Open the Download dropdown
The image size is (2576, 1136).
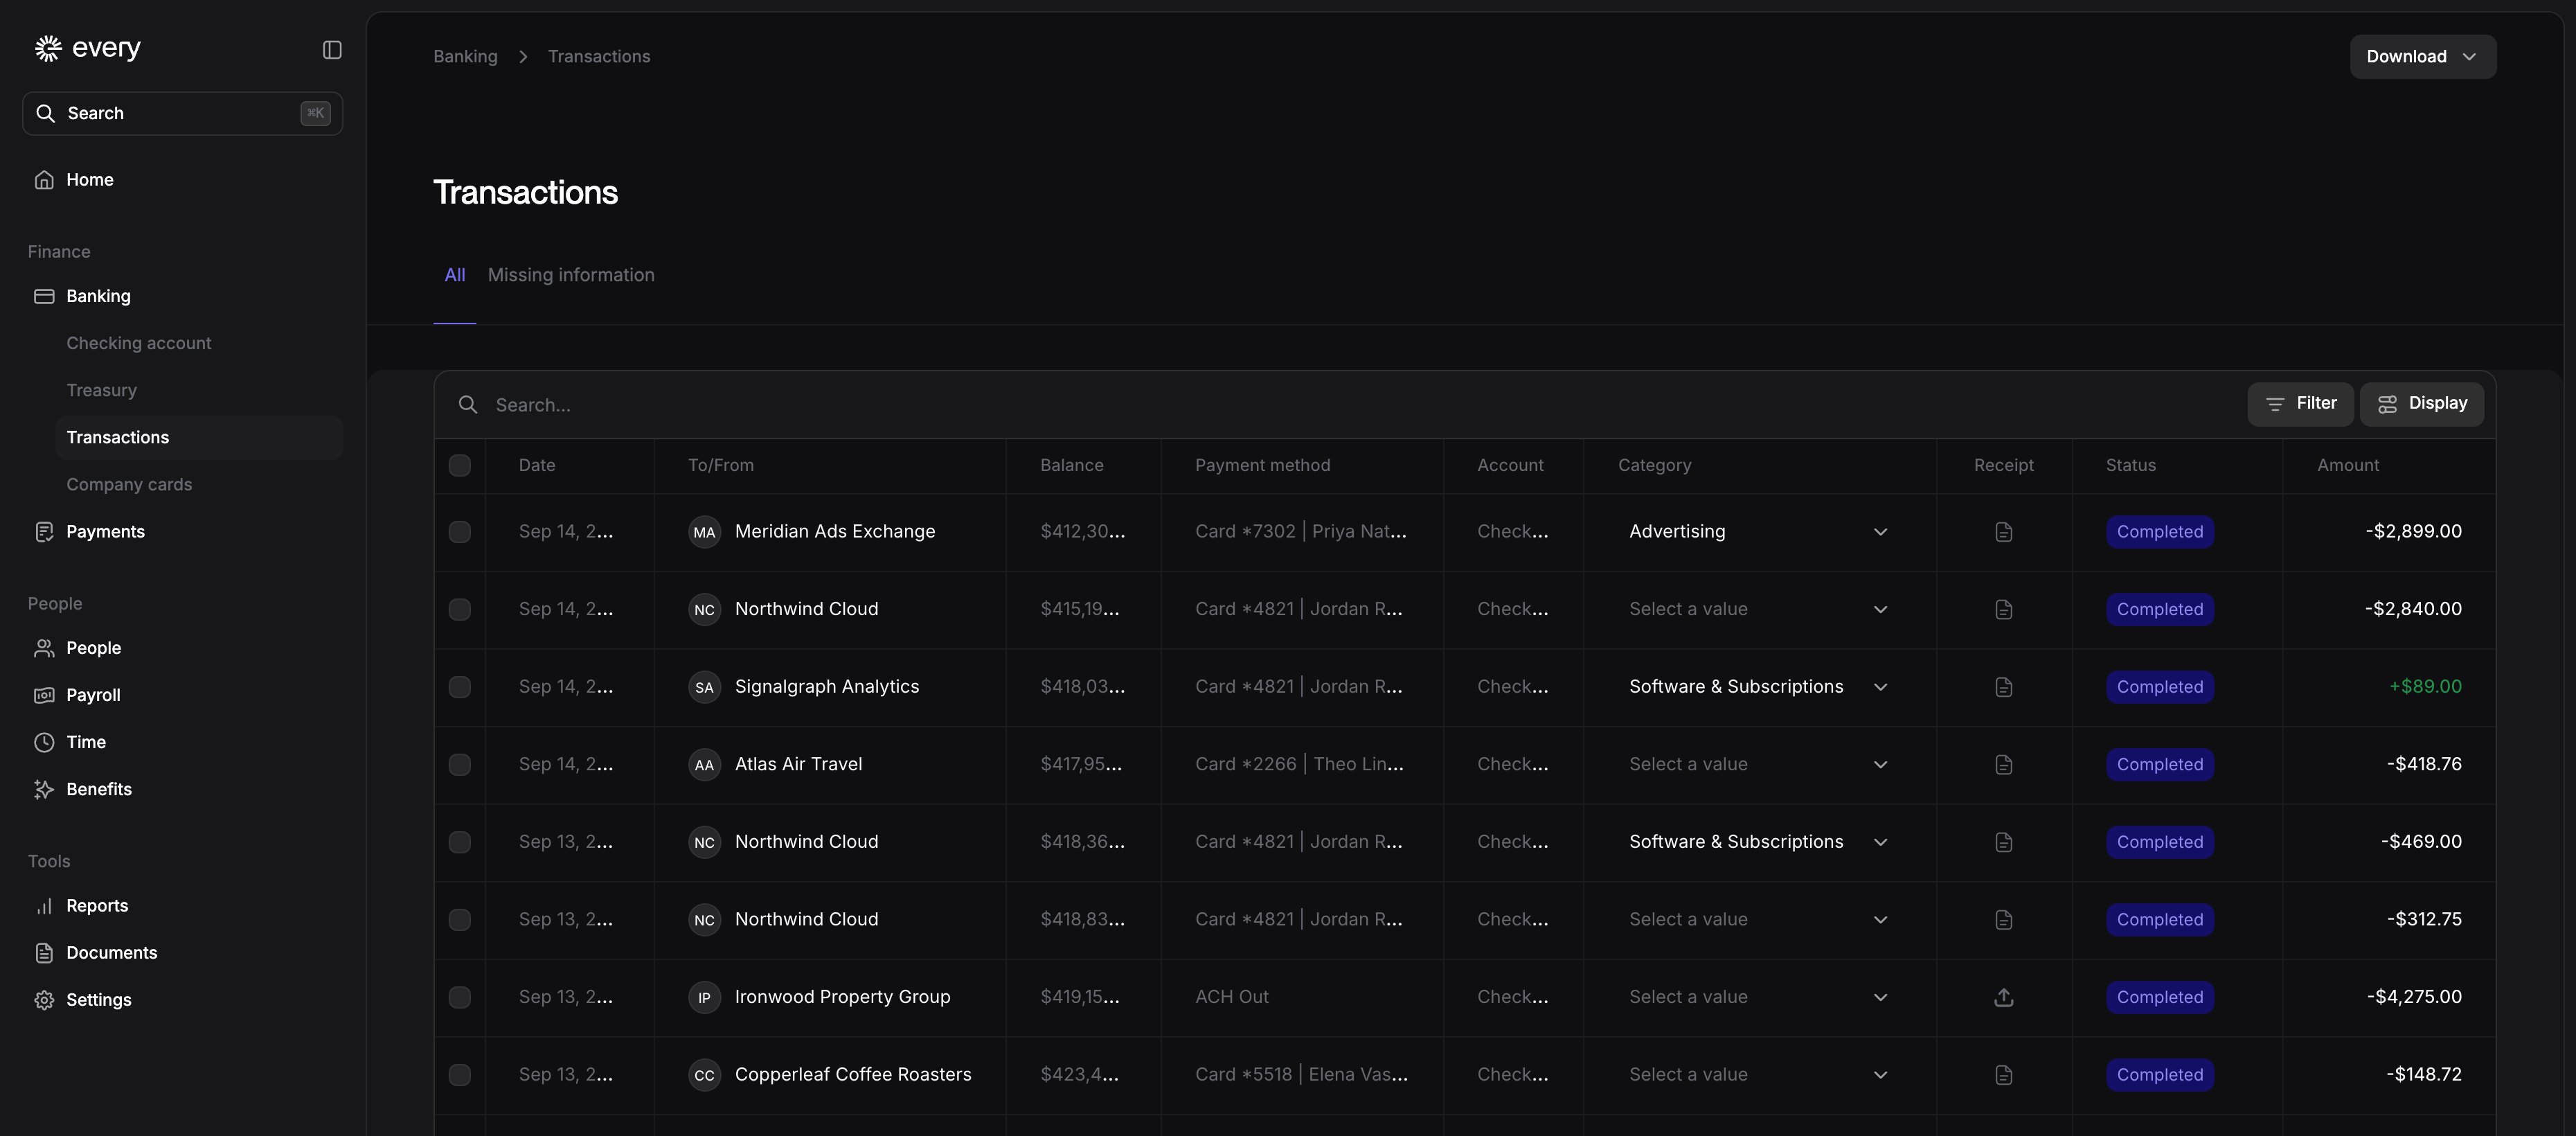coord(2422,57)
